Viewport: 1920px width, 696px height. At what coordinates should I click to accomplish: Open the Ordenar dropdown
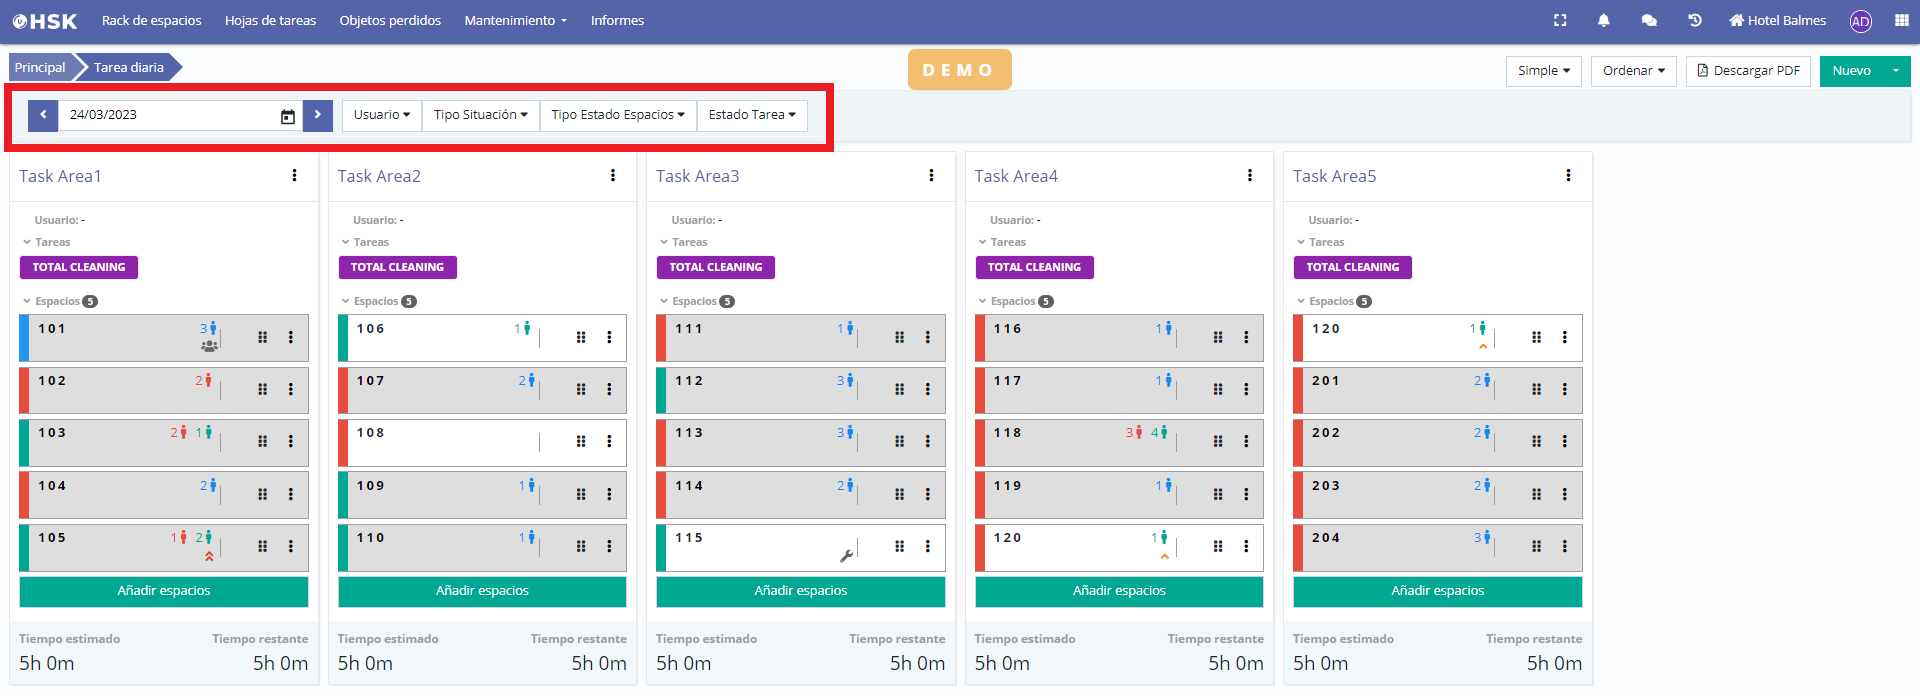(x=1633, y=71)
